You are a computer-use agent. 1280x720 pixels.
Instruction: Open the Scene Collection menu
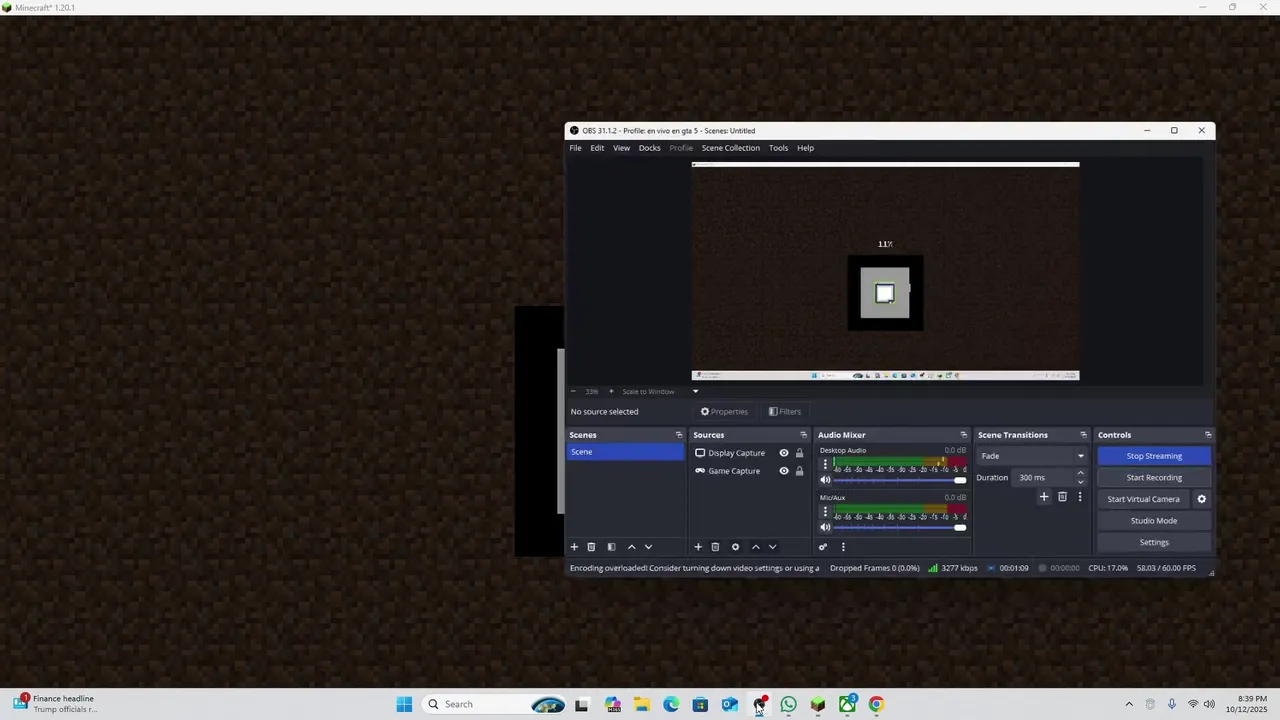(731, 148)
